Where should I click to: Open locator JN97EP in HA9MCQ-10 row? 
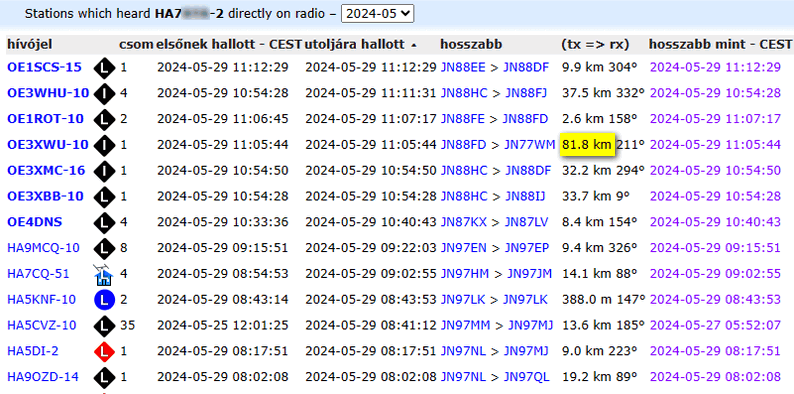(527, 248)
